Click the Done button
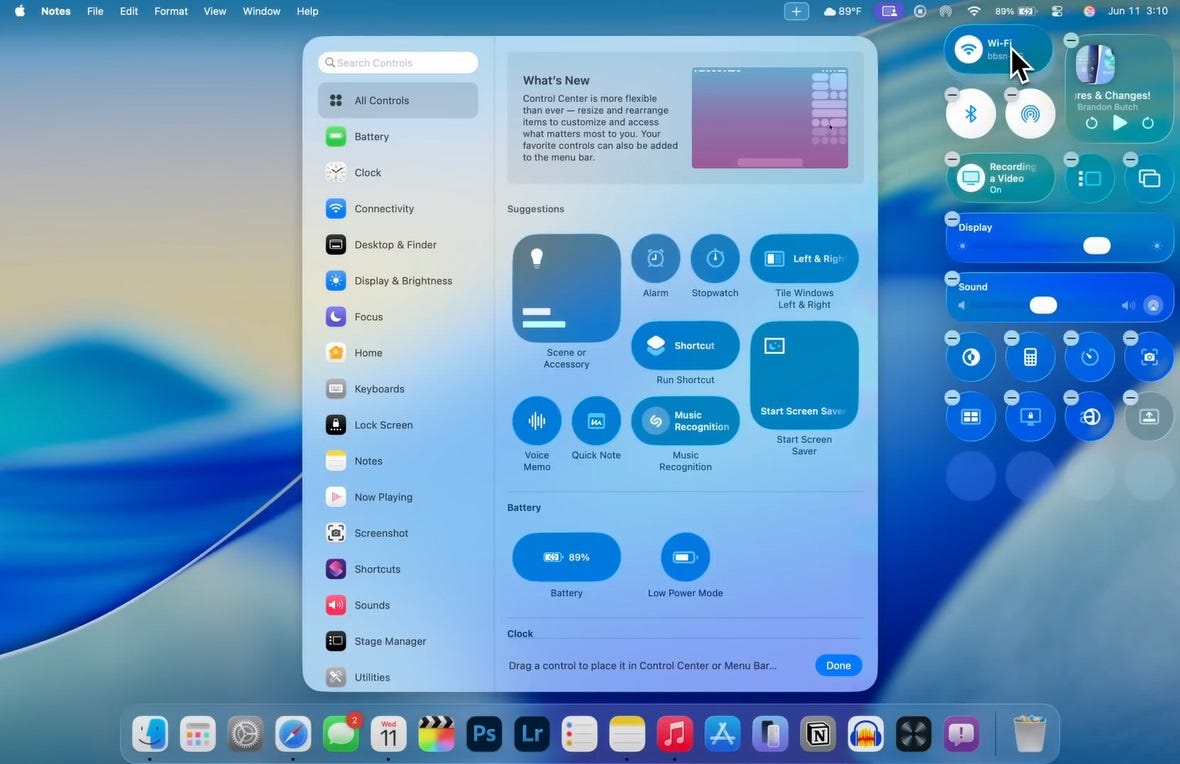1180x764 pixels. [838, 665]
